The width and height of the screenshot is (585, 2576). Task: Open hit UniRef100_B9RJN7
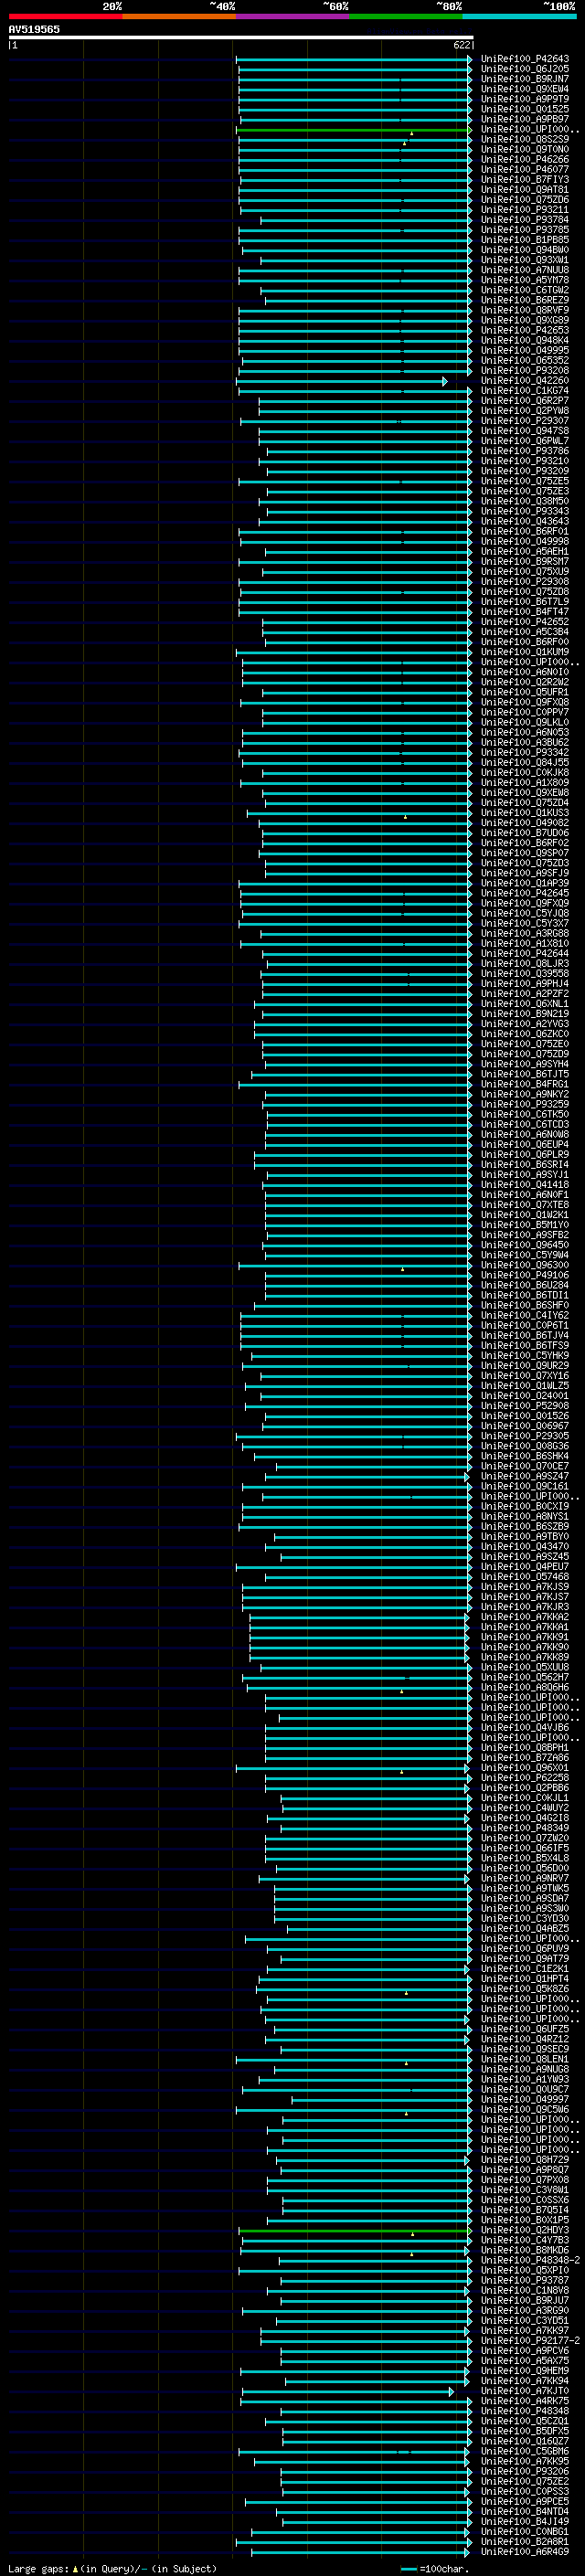tap(525, 79)
